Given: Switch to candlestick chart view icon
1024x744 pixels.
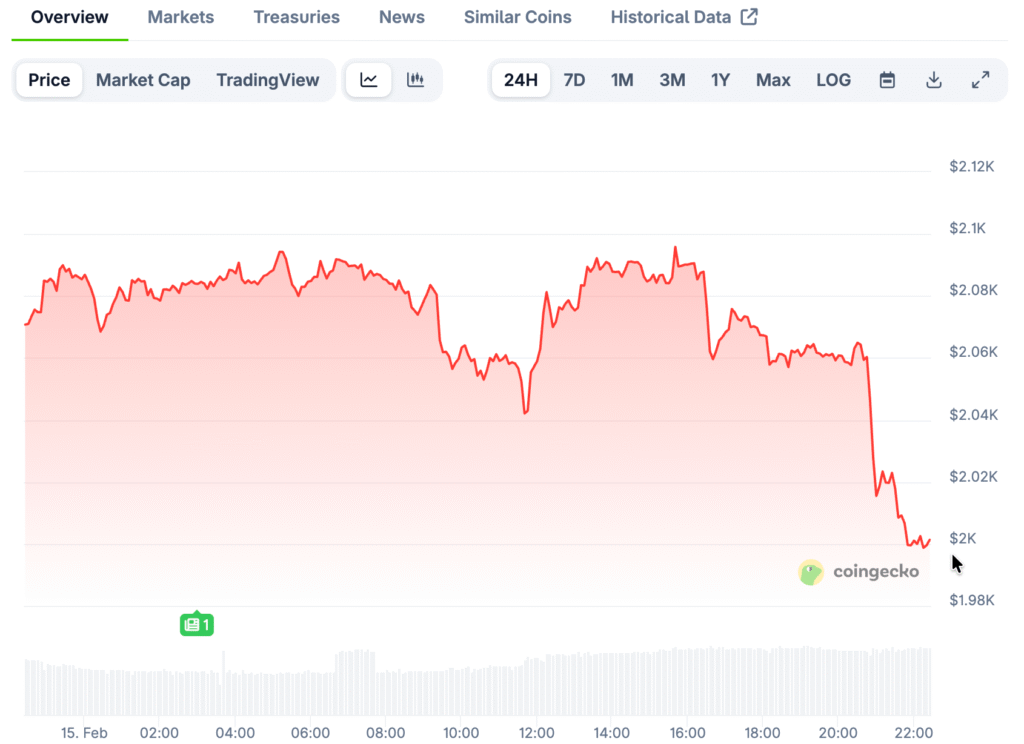Looking at the screenshot, I should (416, 80).
